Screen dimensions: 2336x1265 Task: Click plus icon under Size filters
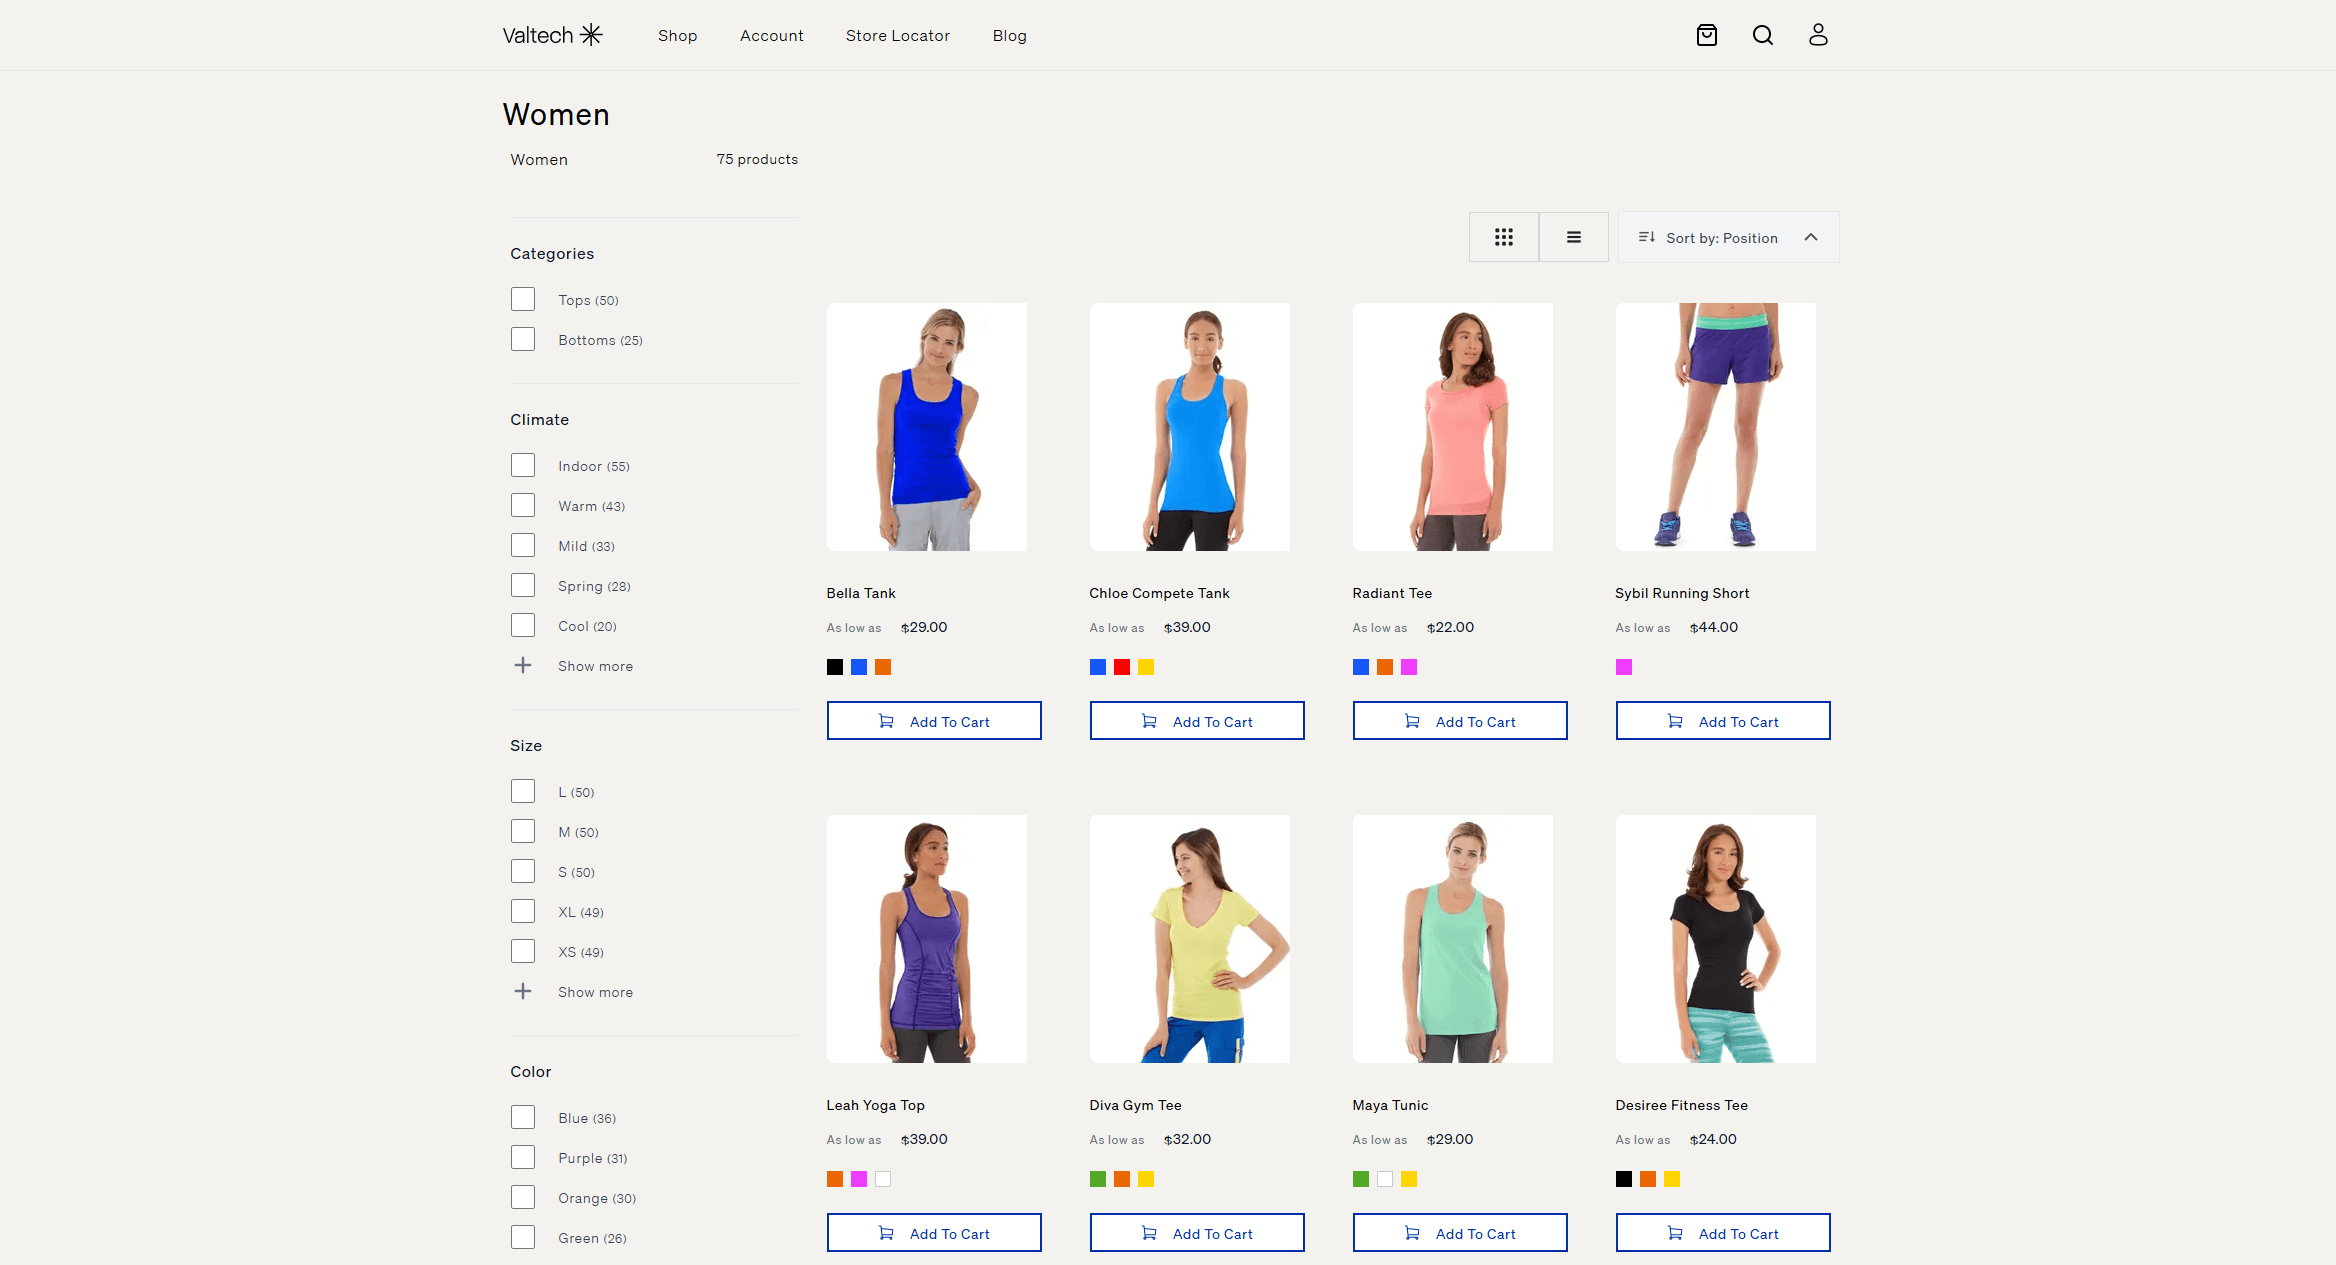[522, 992]
